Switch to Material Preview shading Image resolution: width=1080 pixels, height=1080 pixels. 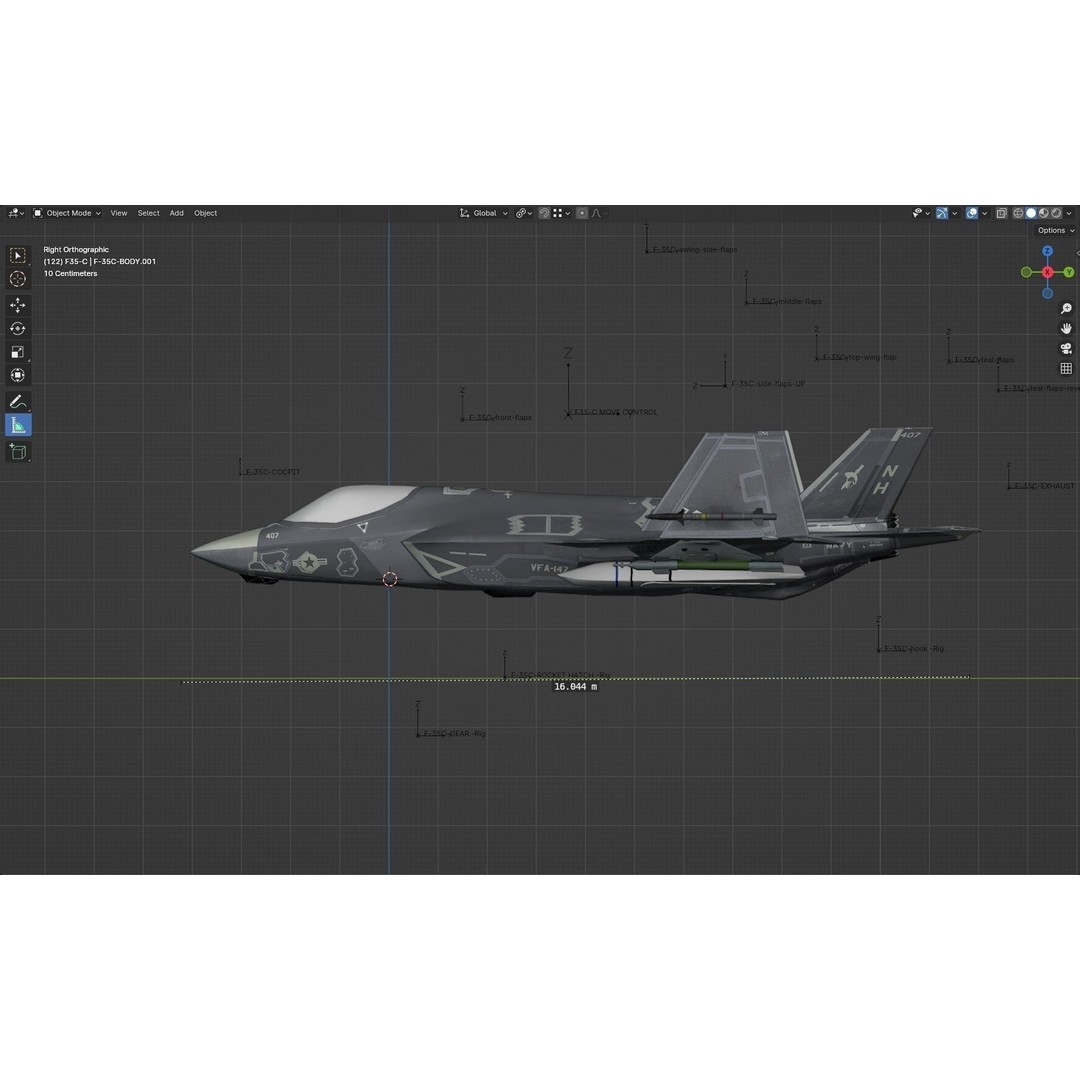click(x=1043, y=214)
